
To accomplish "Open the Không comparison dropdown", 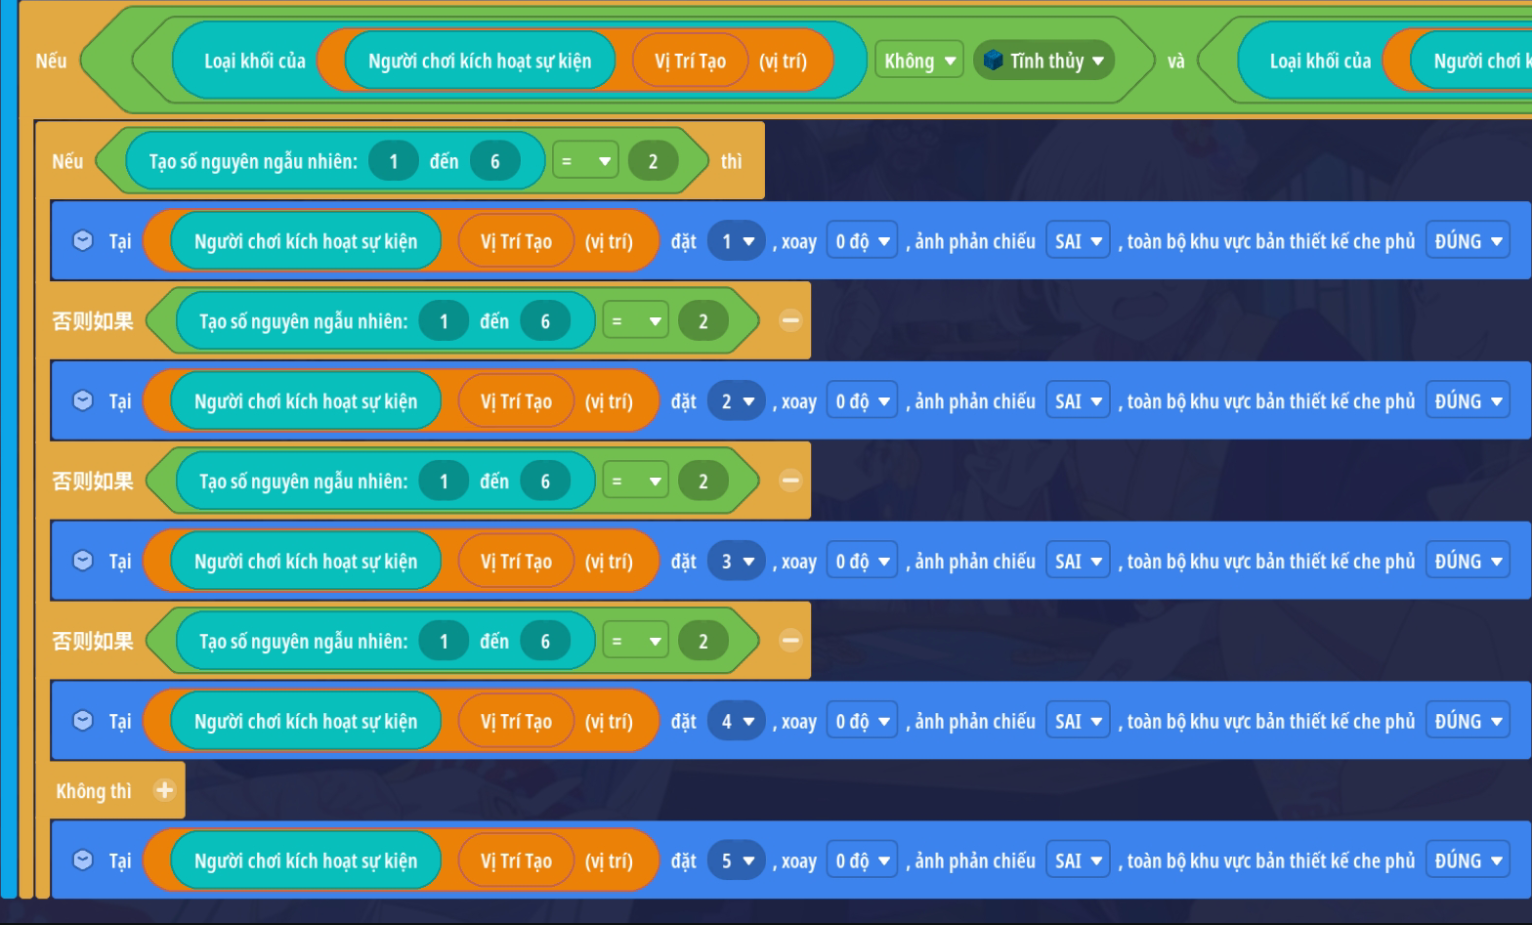I will pyautogui.click(x=919, y=61).
